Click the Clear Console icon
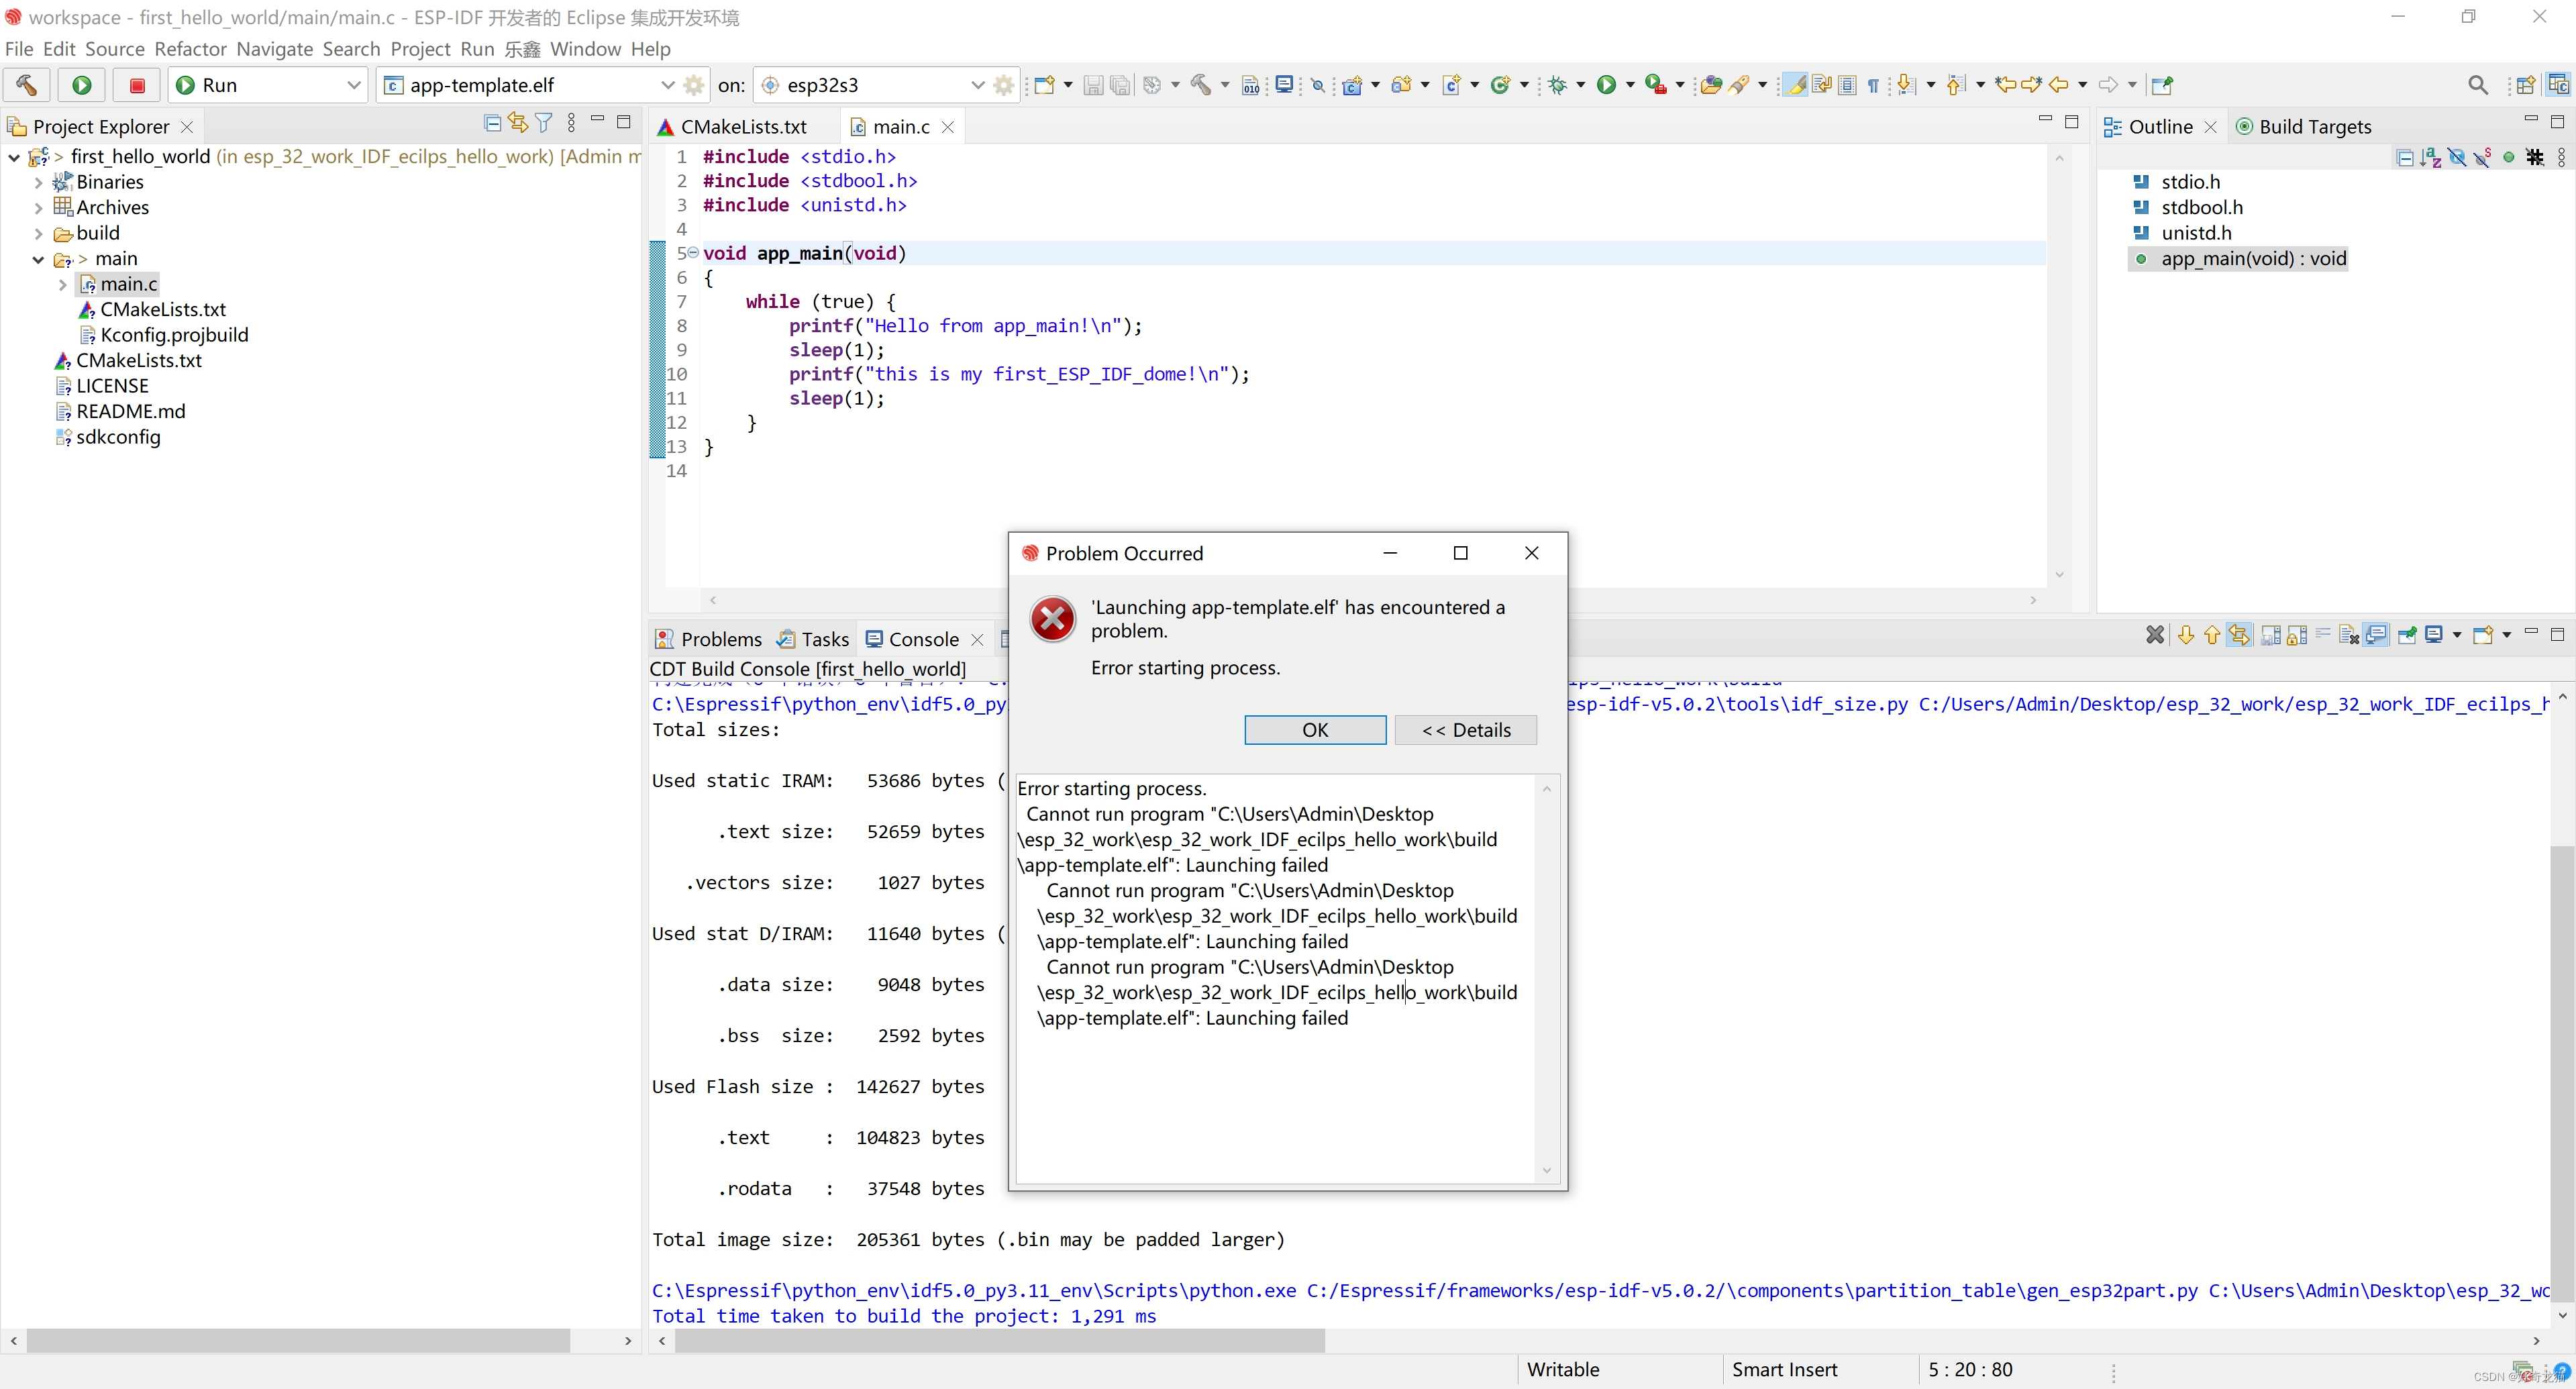 coord(2349,635)
